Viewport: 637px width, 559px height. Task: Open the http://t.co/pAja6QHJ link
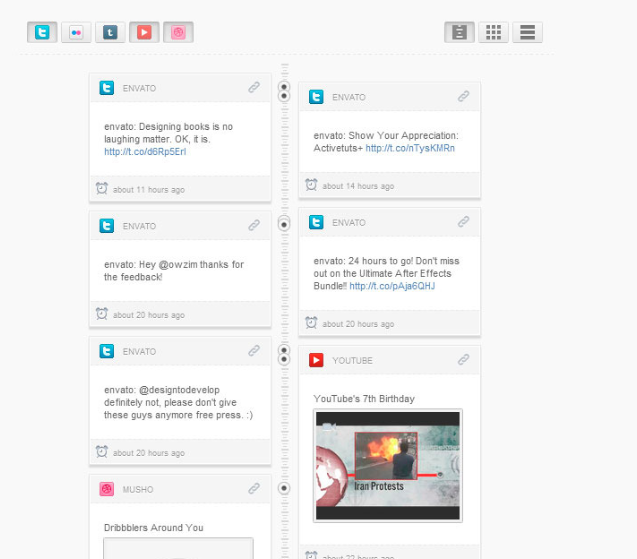pos(392,286)
